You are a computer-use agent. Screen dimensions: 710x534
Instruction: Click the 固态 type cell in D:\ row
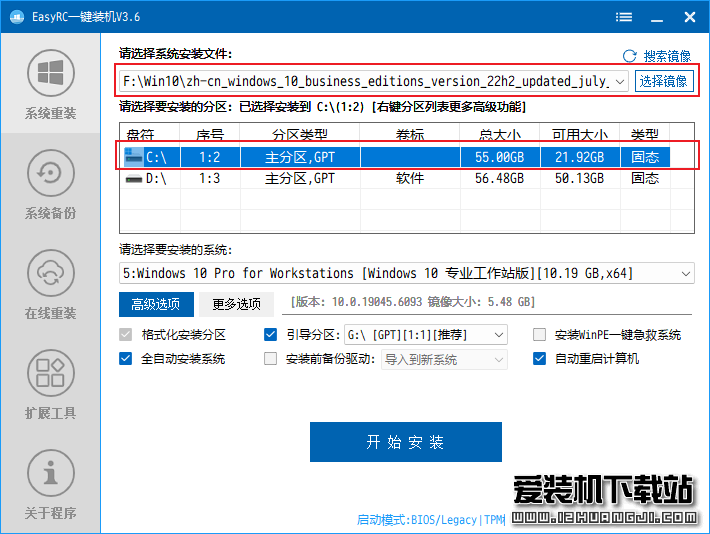pos(645,178)
